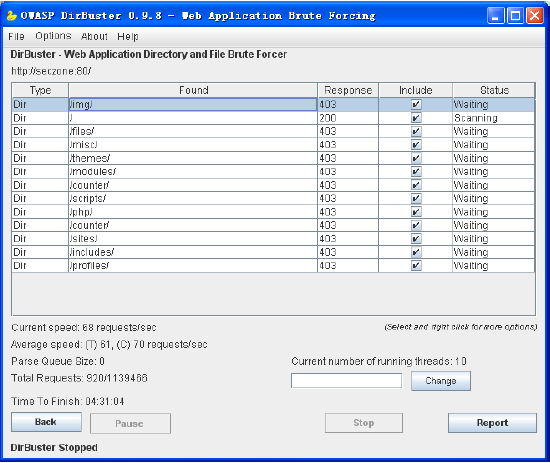The height and width of the screenshot is (463, 550).
Task: Toggle Include checkbox for root / row
Action: coord(416,118)
